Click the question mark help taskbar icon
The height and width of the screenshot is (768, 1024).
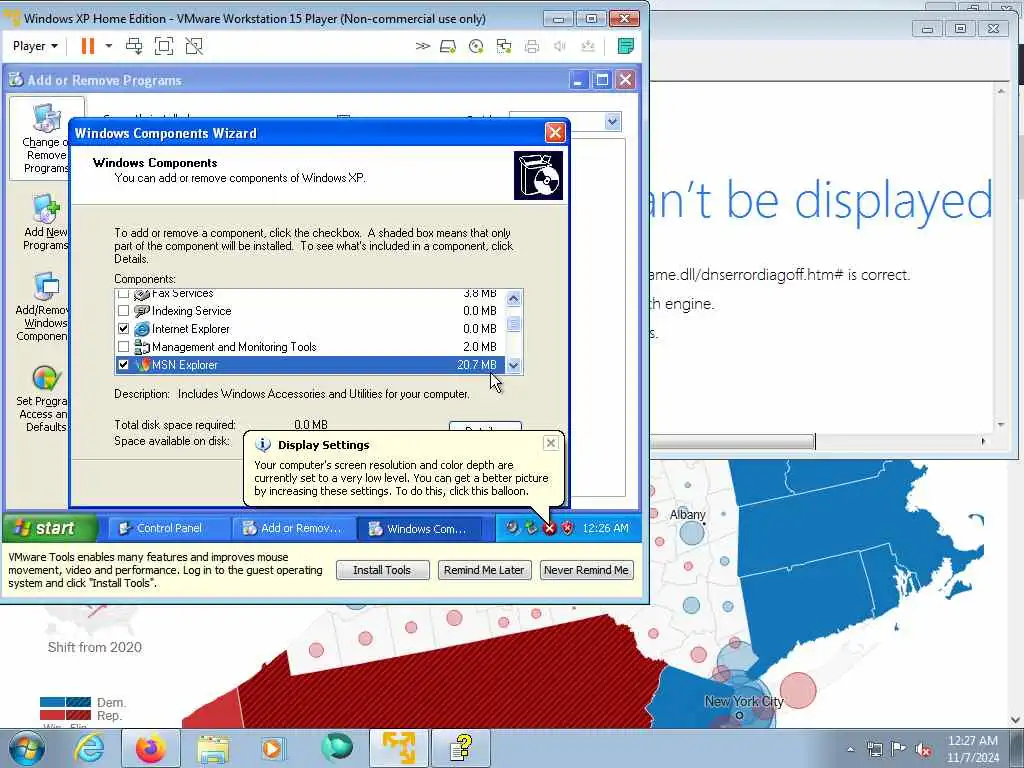coord(461,748)
